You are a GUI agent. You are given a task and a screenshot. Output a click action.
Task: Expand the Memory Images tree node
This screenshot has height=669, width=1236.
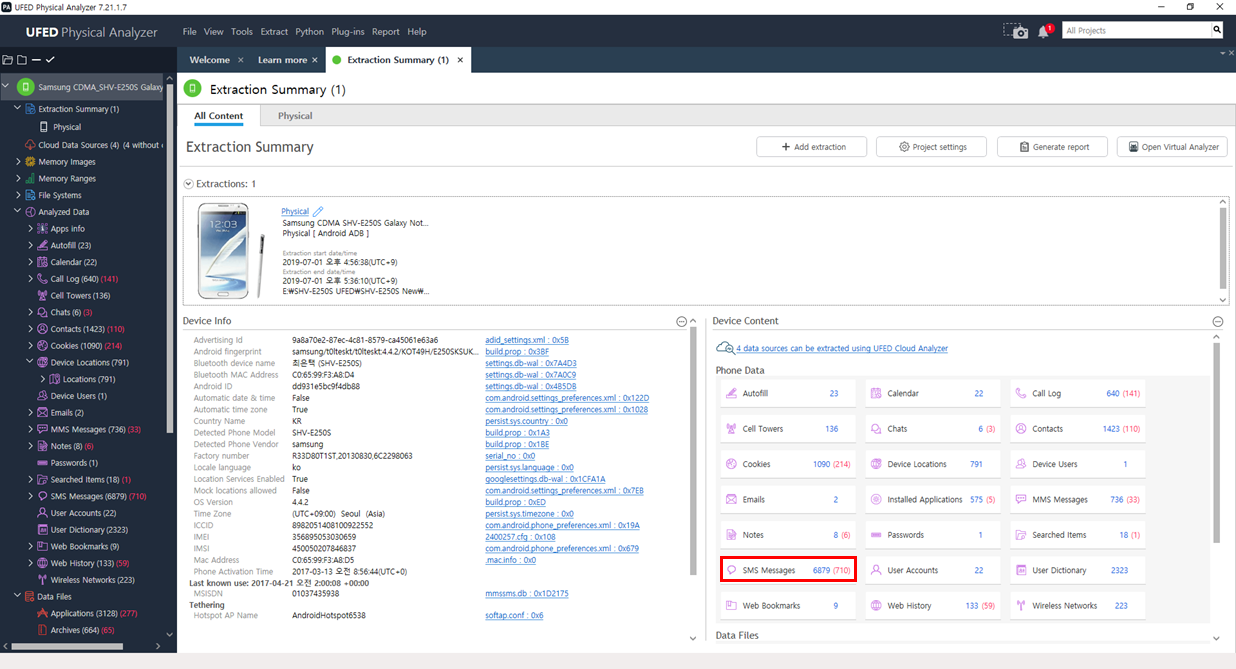[18, 162]
